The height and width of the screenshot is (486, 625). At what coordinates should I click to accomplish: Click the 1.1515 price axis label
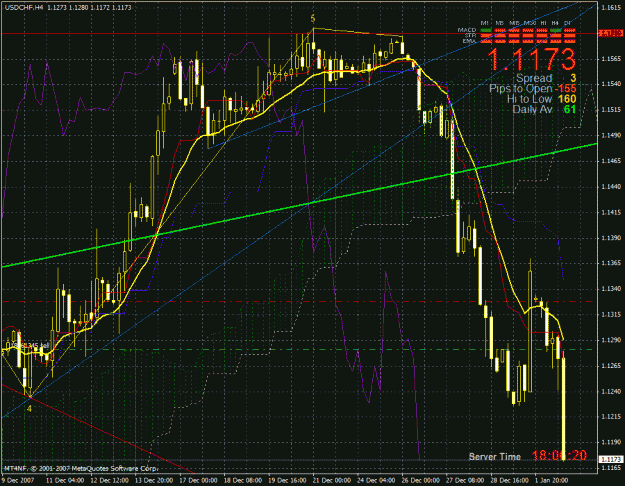611,110
